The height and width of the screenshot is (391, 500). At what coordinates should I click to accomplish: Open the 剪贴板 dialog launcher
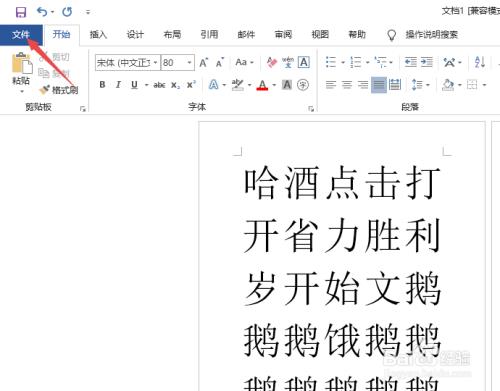[x=83, y=109]
